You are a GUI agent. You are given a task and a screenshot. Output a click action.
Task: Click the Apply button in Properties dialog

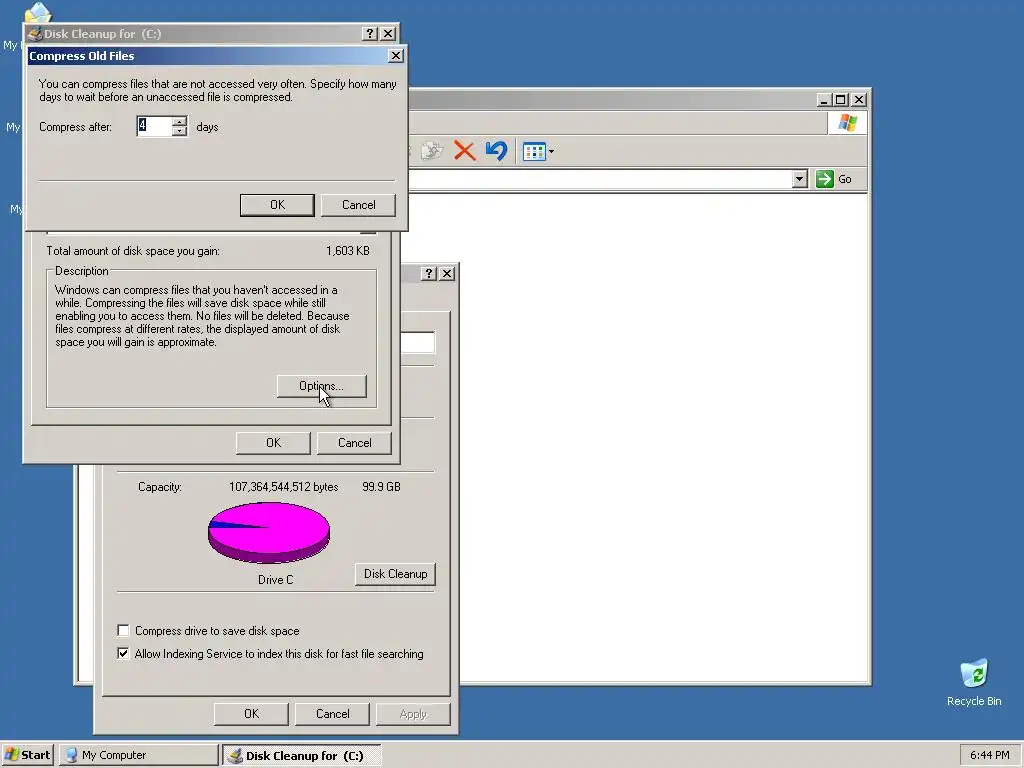[413, 714]
